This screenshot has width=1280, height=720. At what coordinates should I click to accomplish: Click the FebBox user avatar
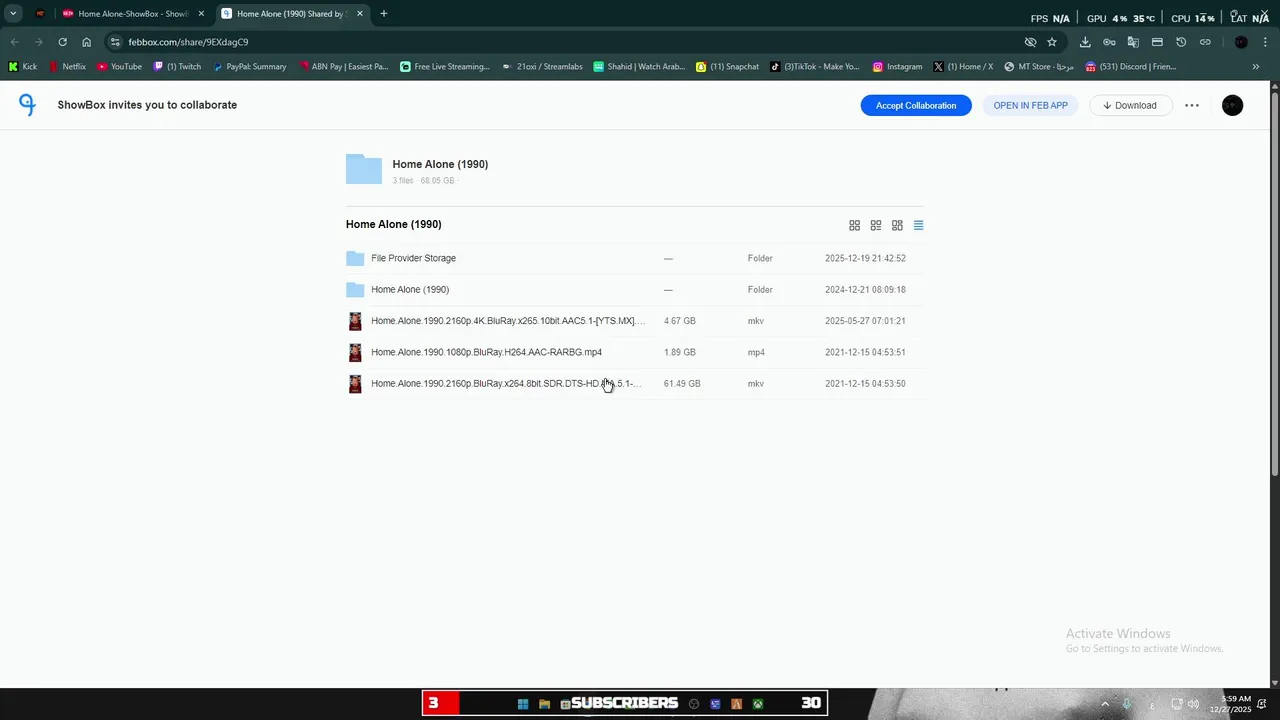(1232, 105)
